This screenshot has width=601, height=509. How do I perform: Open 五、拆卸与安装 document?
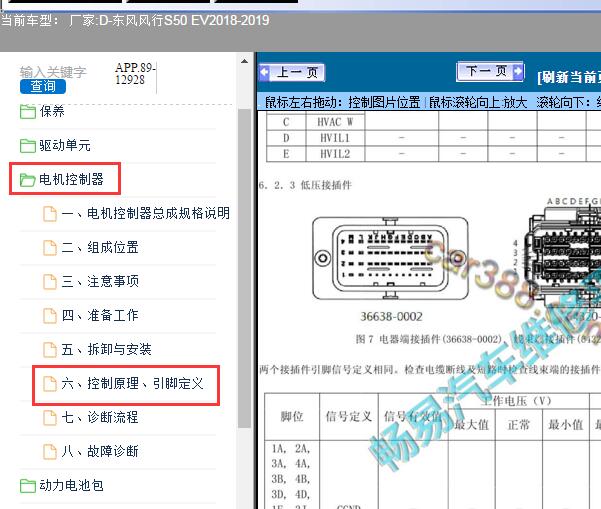coord(107,349)
